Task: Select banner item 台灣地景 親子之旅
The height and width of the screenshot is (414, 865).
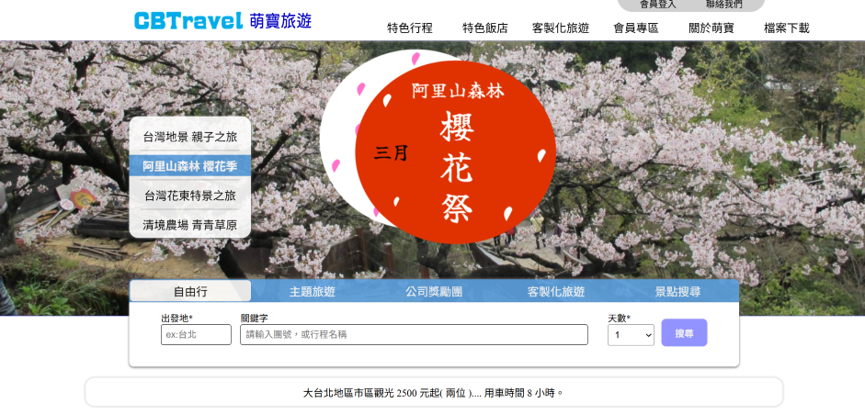Action: [x=190, y=137]
